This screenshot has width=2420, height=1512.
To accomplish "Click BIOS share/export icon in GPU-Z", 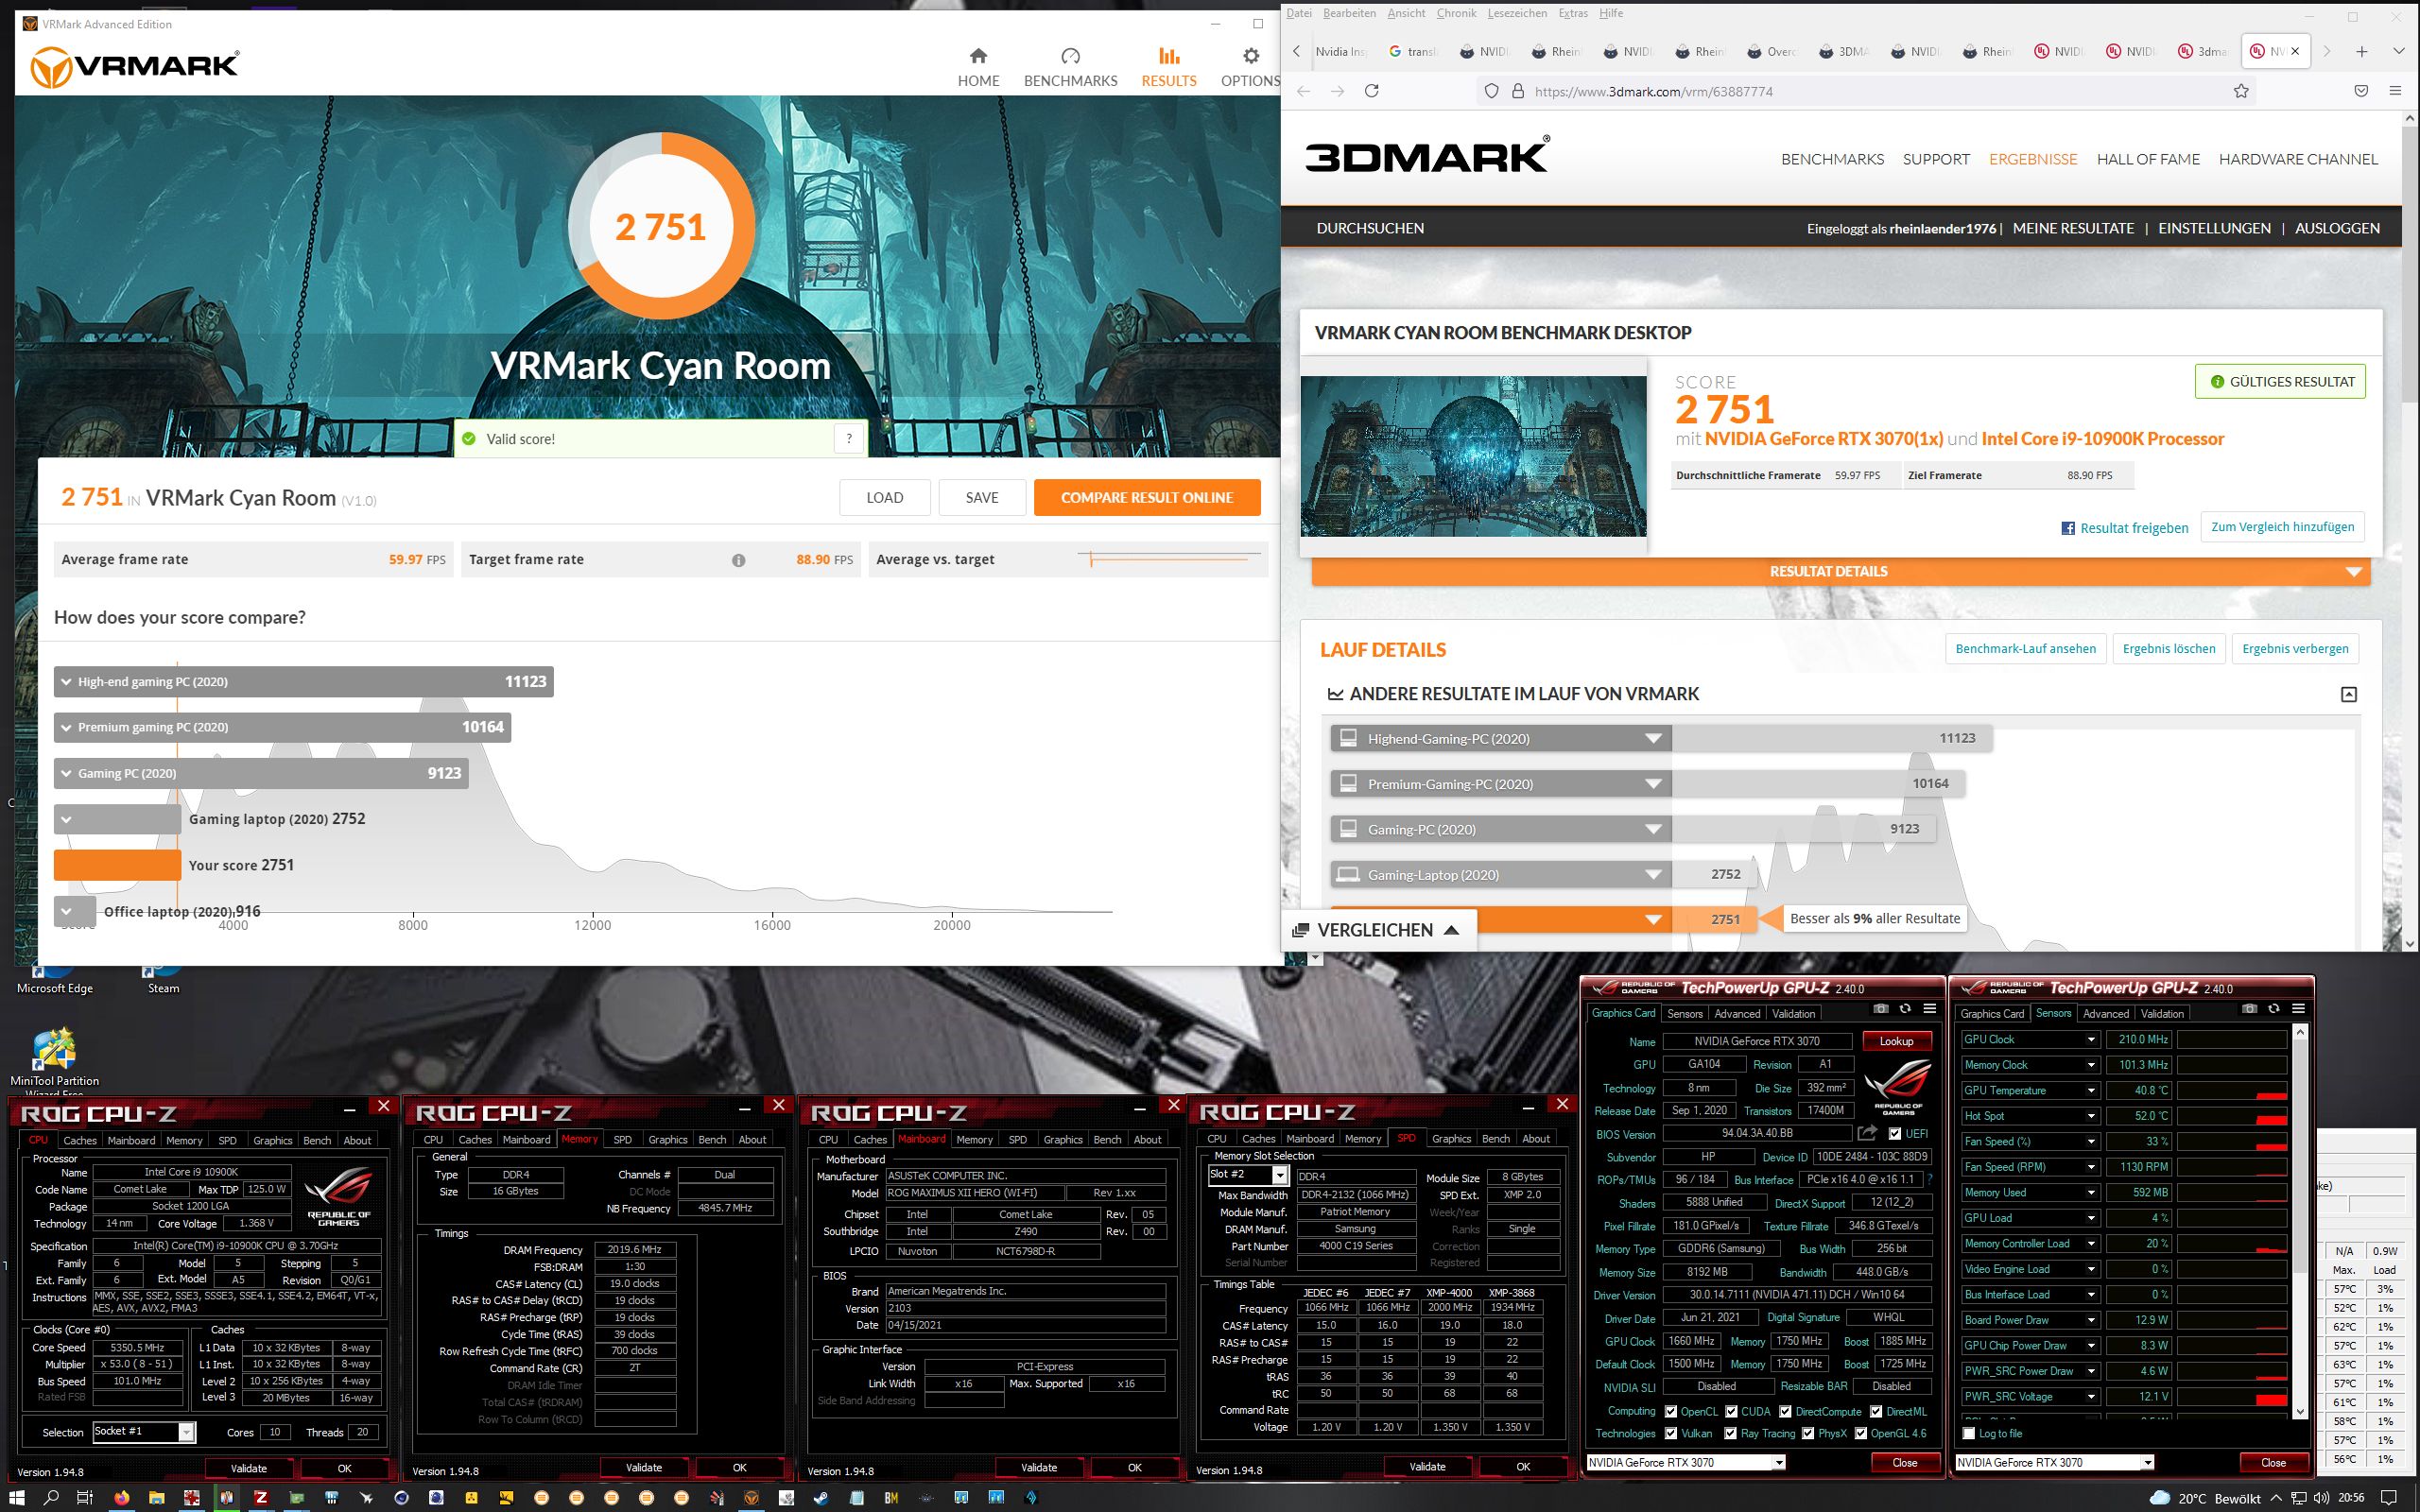I will [x=1866, y=1133].
